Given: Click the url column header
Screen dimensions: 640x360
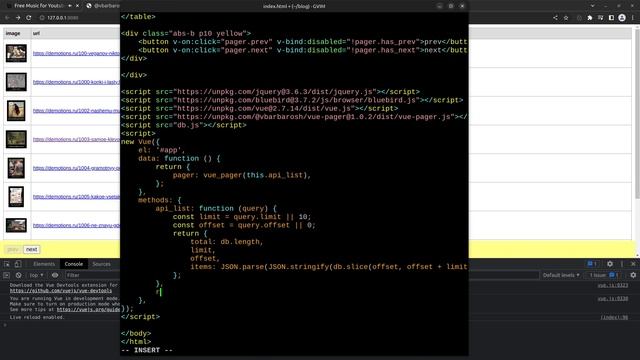Looking at the screenshot, I should pos(36,33).
